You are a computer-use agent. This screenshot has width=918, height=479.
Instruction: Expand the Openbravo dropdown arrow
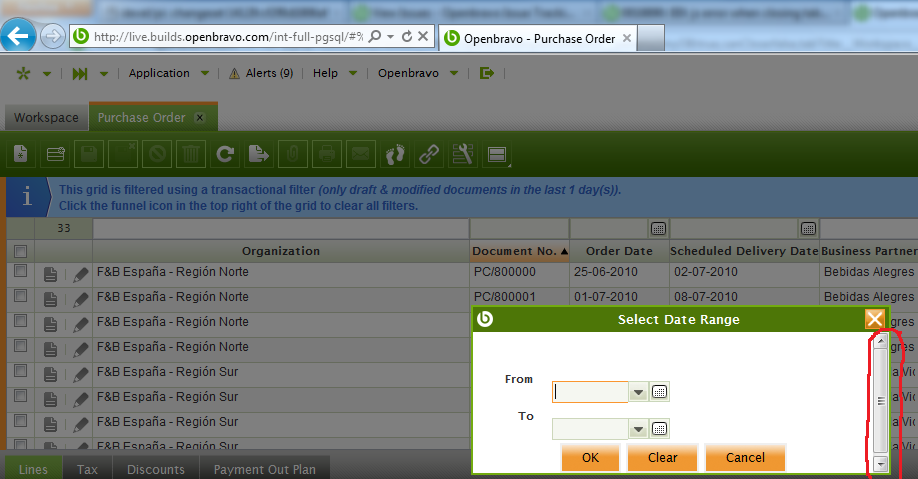pos(454,73)
